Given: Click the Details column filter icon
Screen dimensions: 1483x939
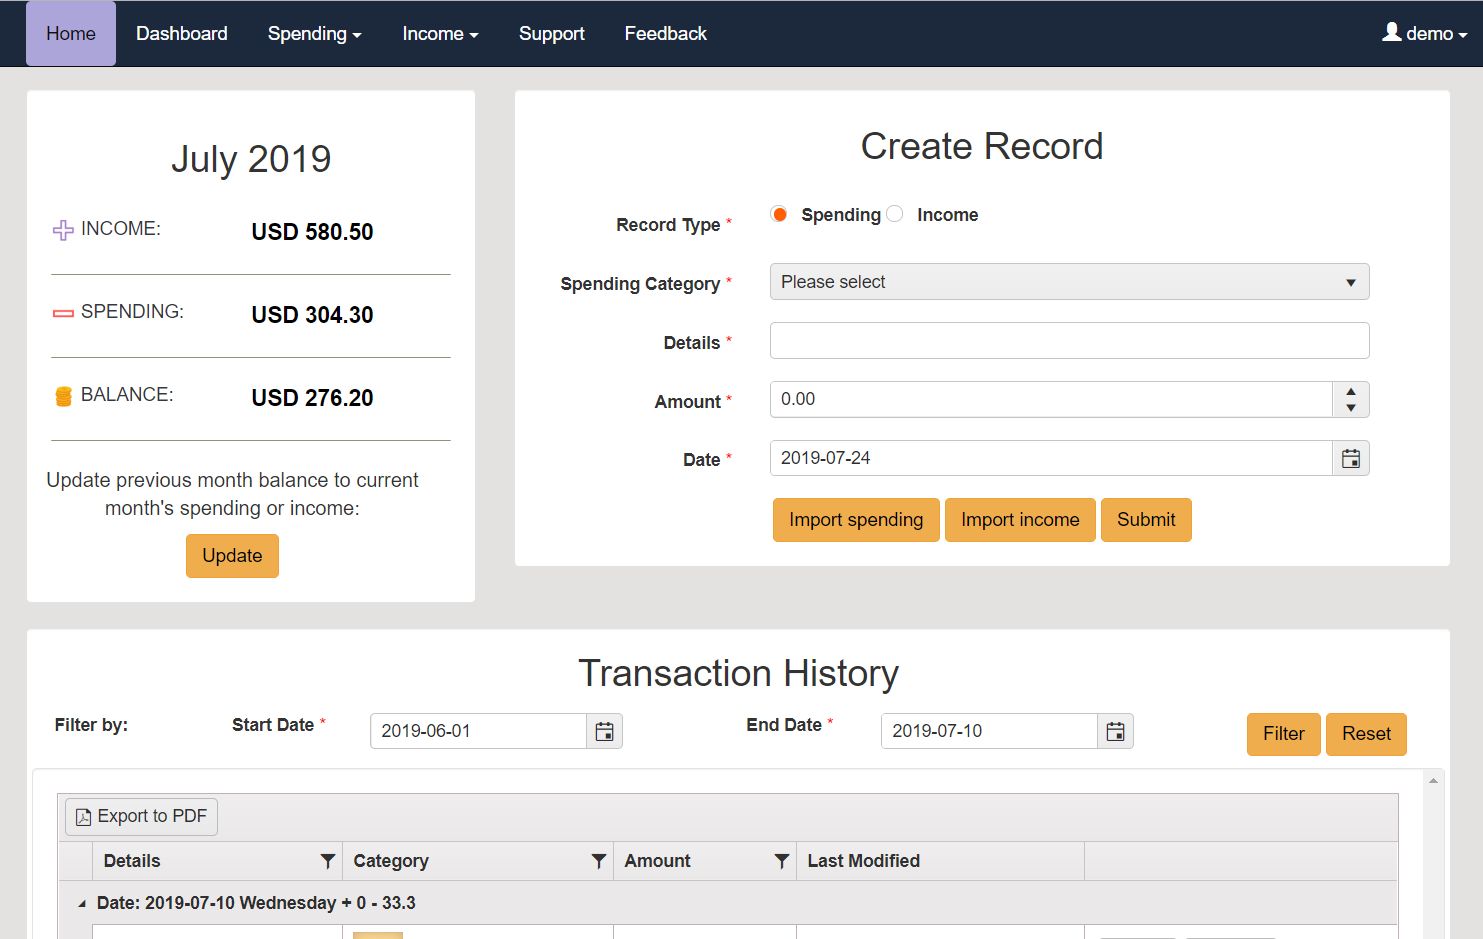Looking at the screenshot, I should [327, 861].
